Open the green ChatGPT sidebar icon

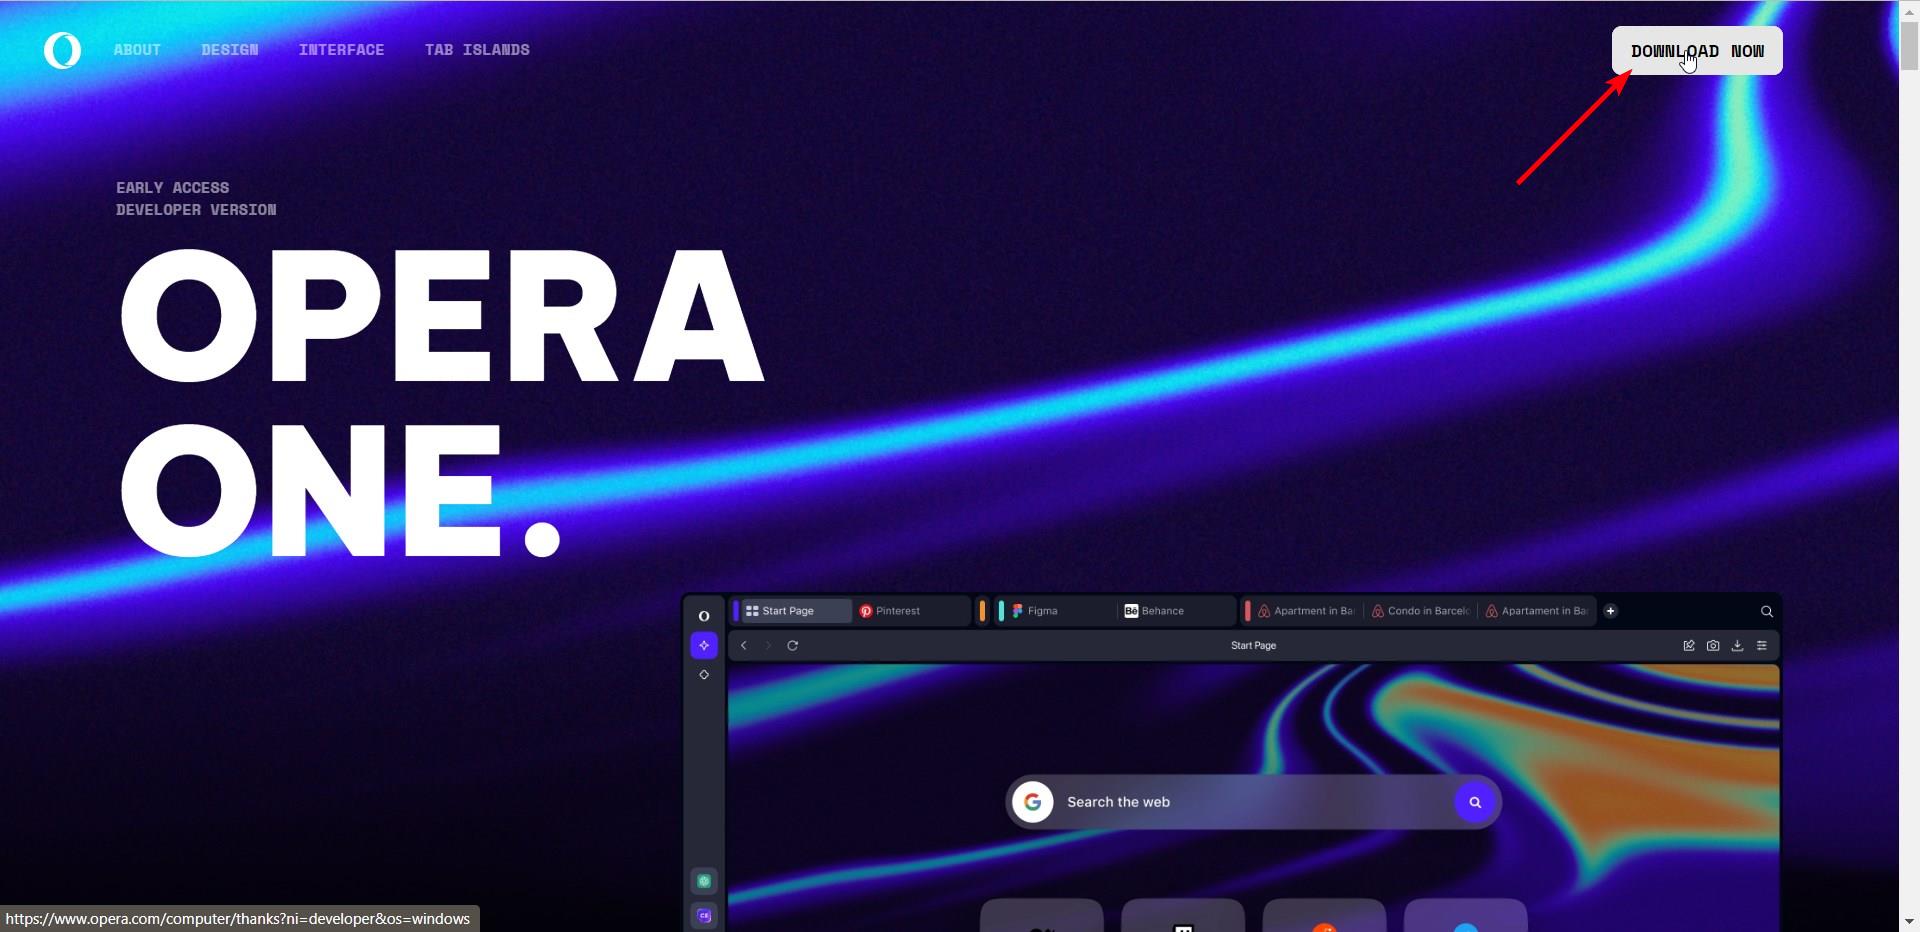704,881
